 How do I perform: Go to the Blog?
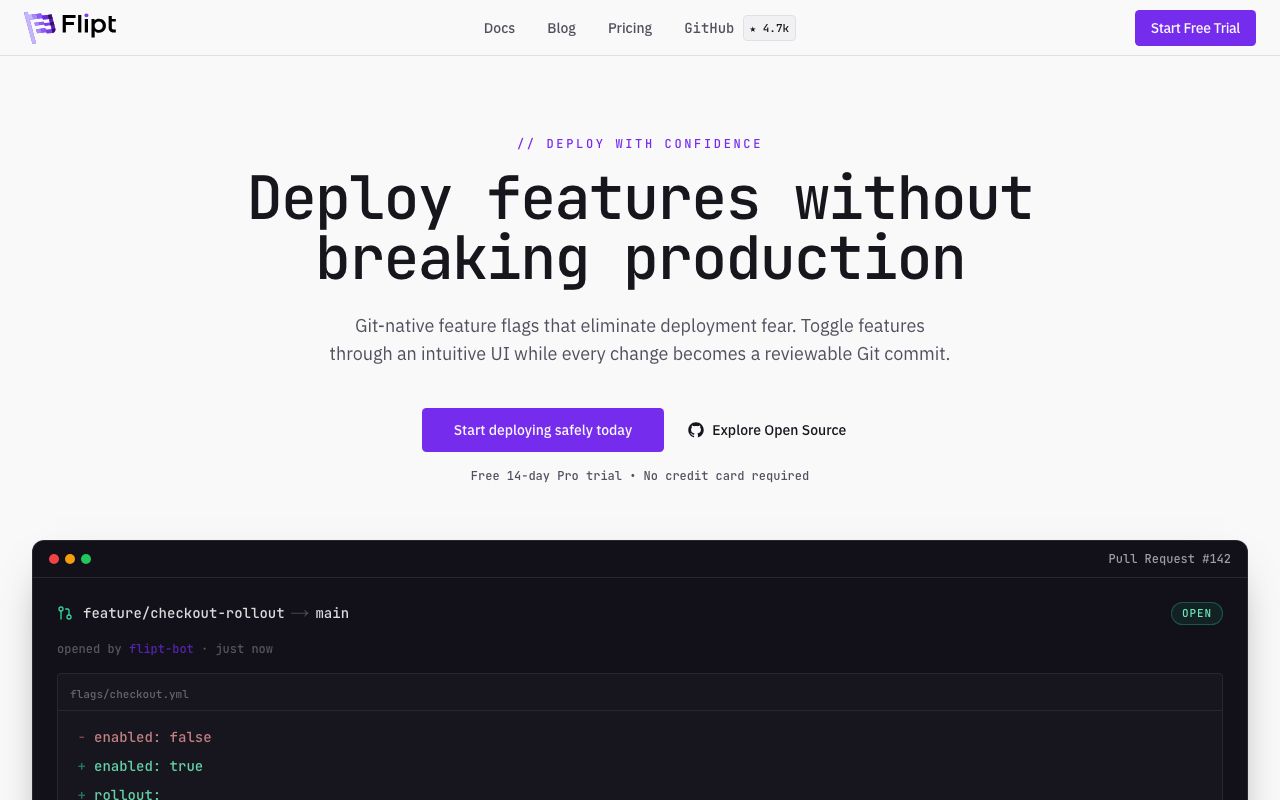(561, 28)
